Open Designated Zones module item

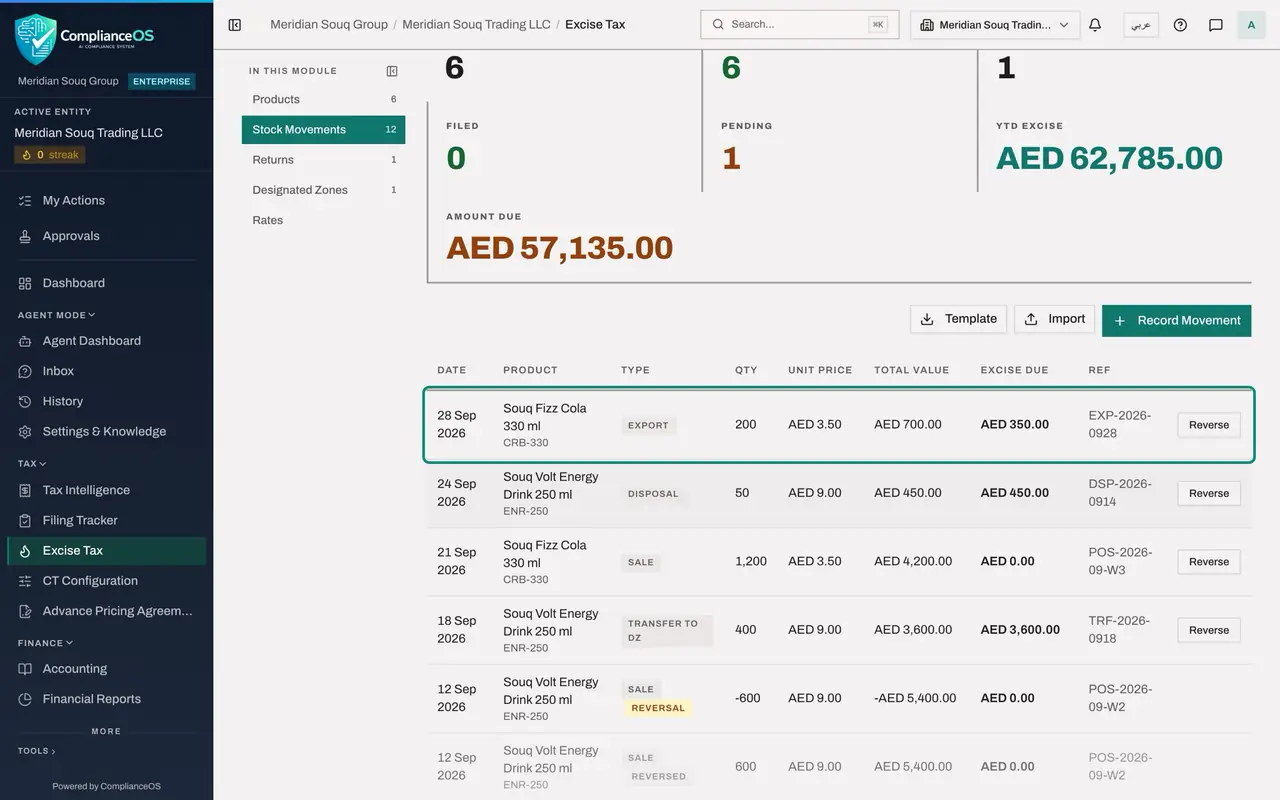coord(323,190)
